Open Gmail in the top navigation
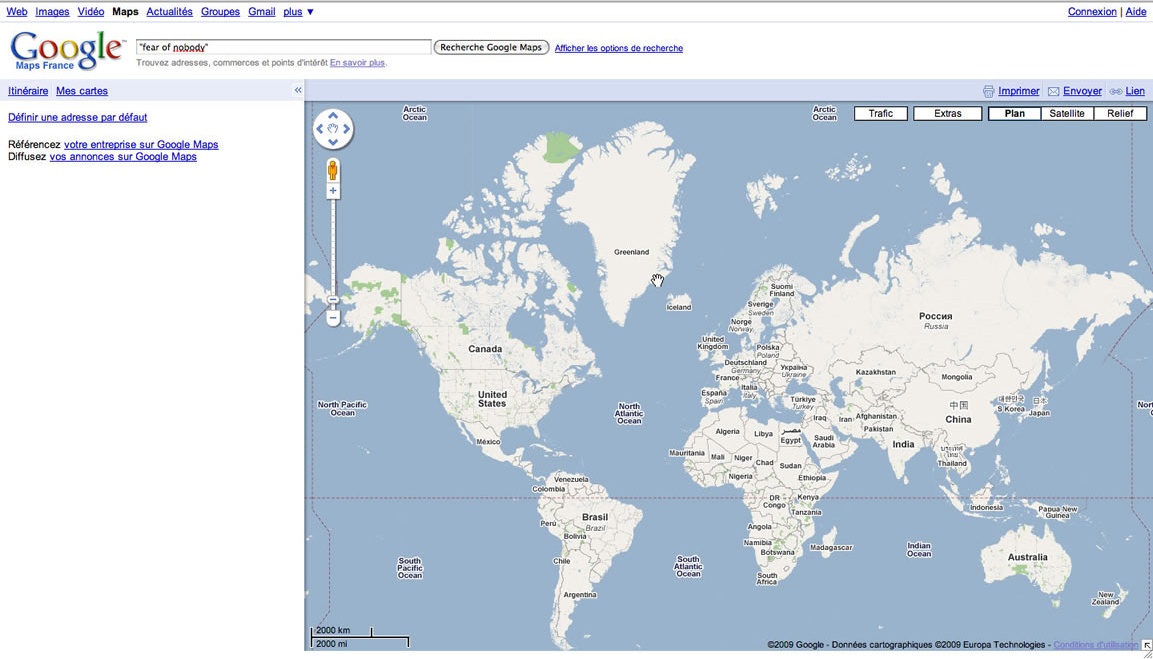1153x659 pixels. point(262,12)
